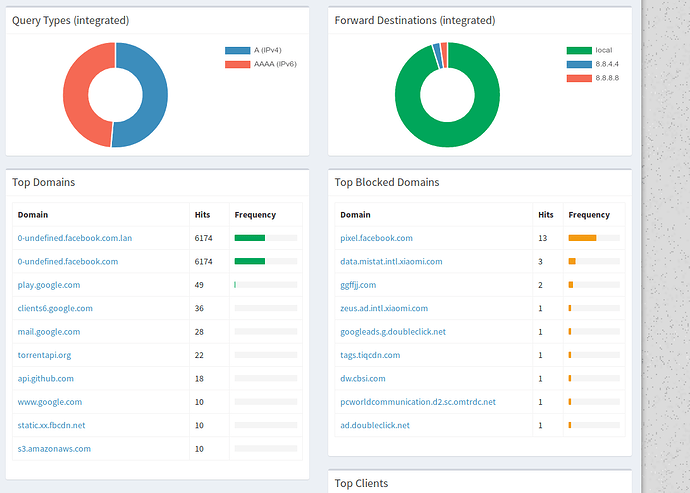690x493 pixels.
Task: Click the orange frequency bar for pixel.facebook.com
Action: (582, 238)
